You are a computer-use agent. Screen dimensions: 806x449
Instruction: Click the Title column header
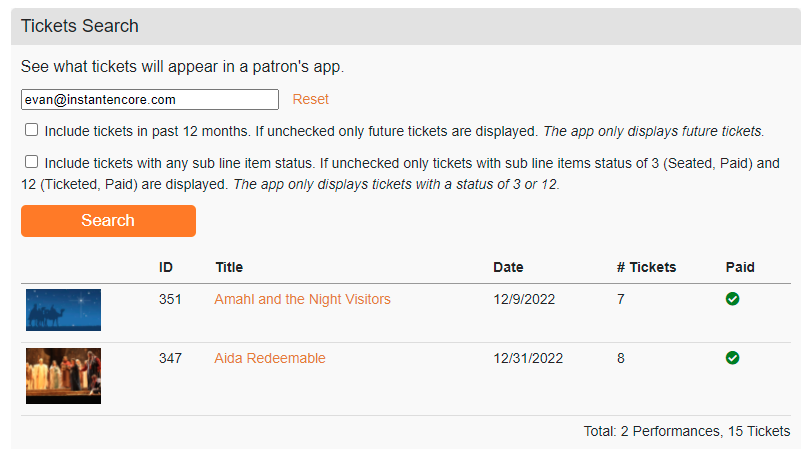pyautogui.click(x=229, y=267)
